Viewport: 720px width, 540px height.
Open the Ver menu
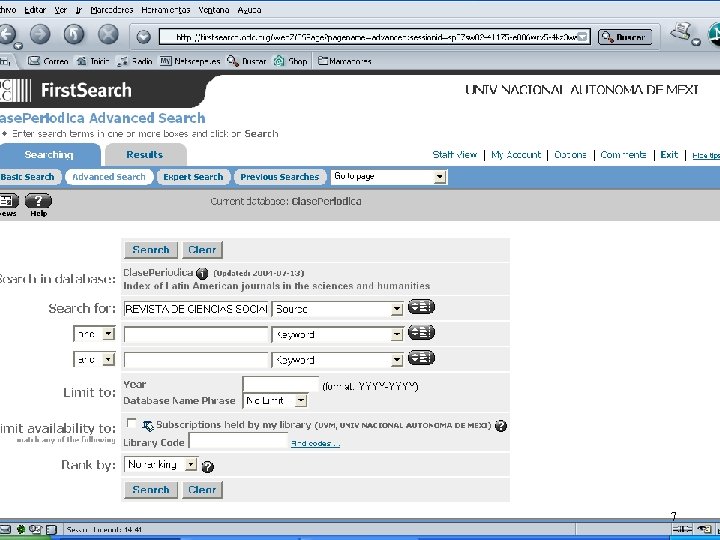point(61,10)
